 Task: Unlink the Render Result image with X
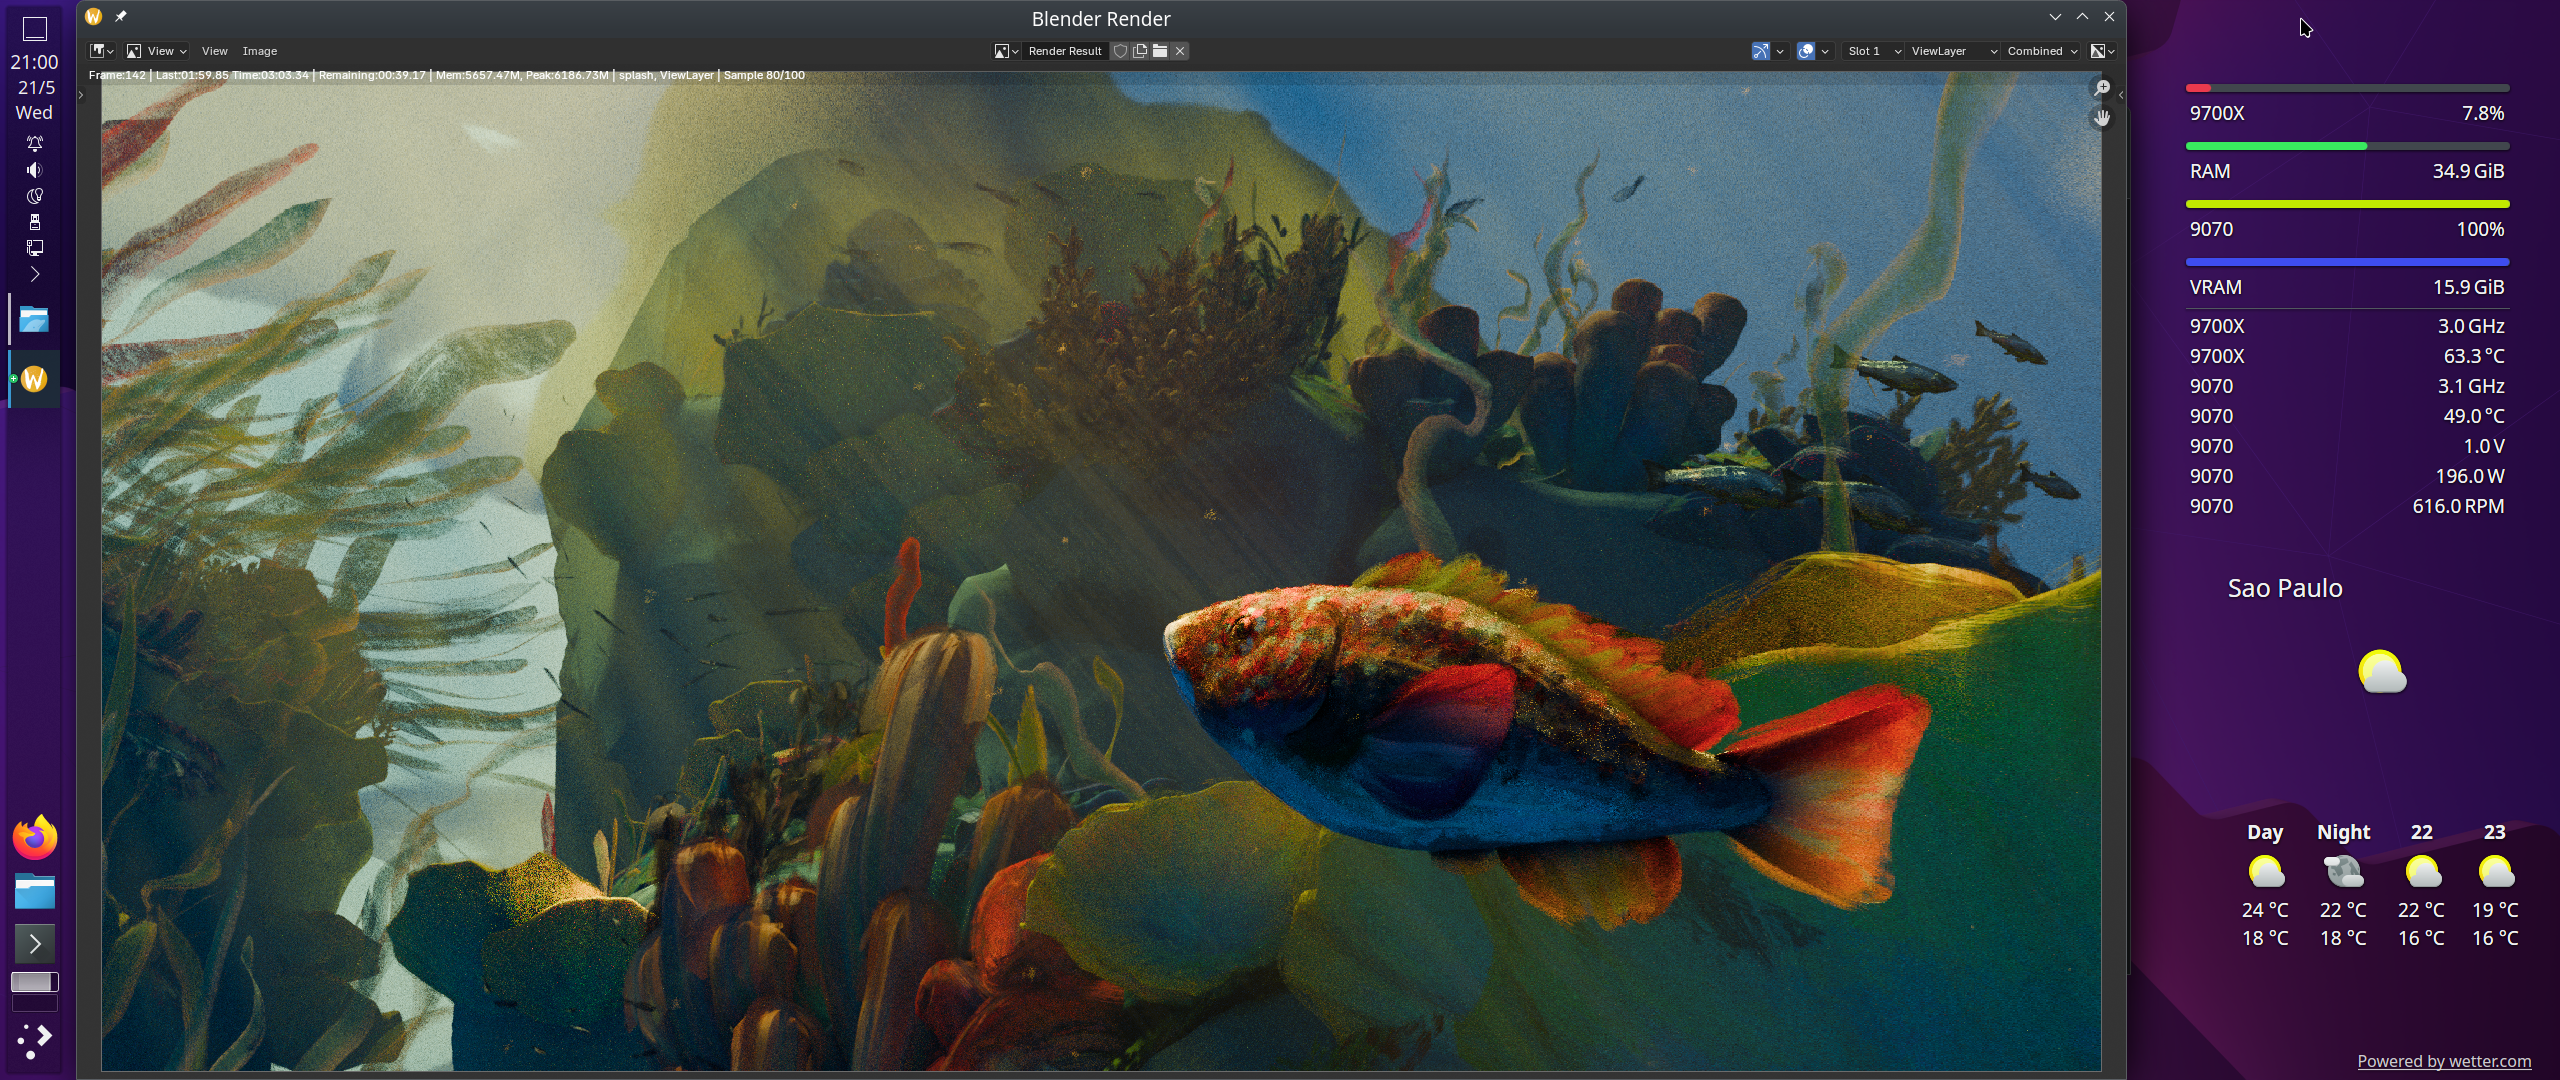1180,51
